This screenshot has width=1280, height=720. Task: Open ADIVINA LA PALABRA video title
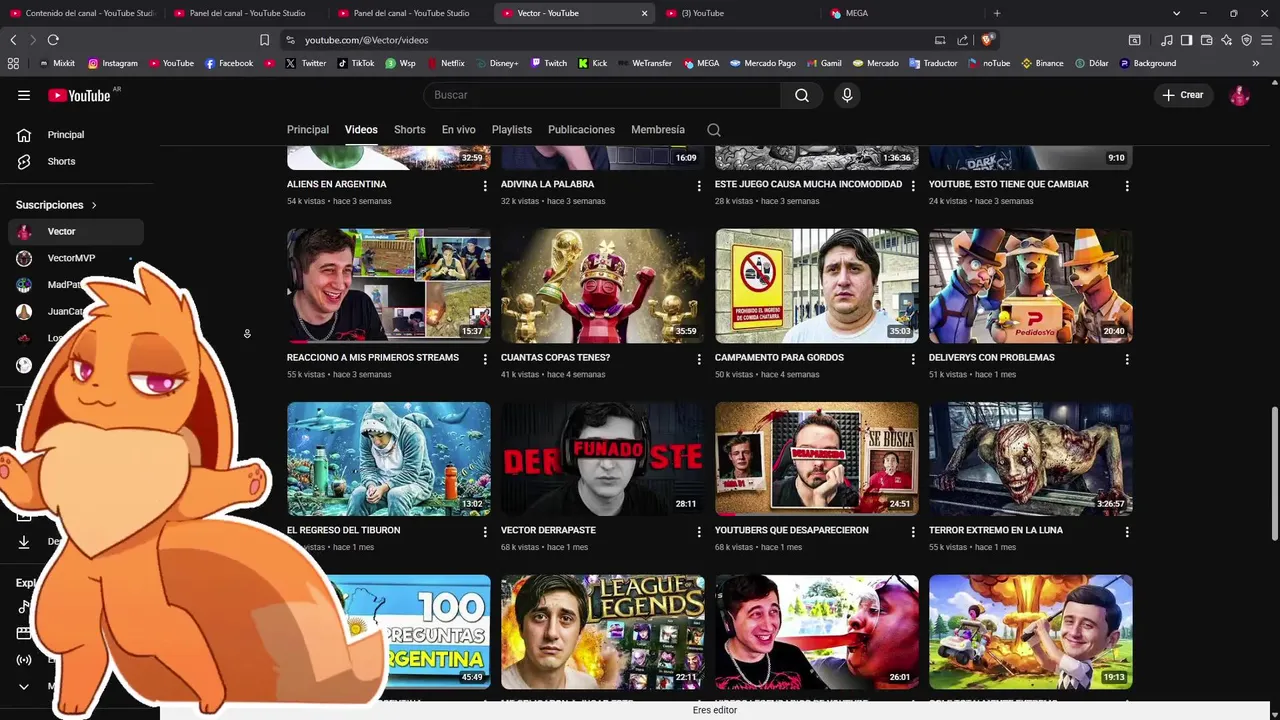pos(548,184)
